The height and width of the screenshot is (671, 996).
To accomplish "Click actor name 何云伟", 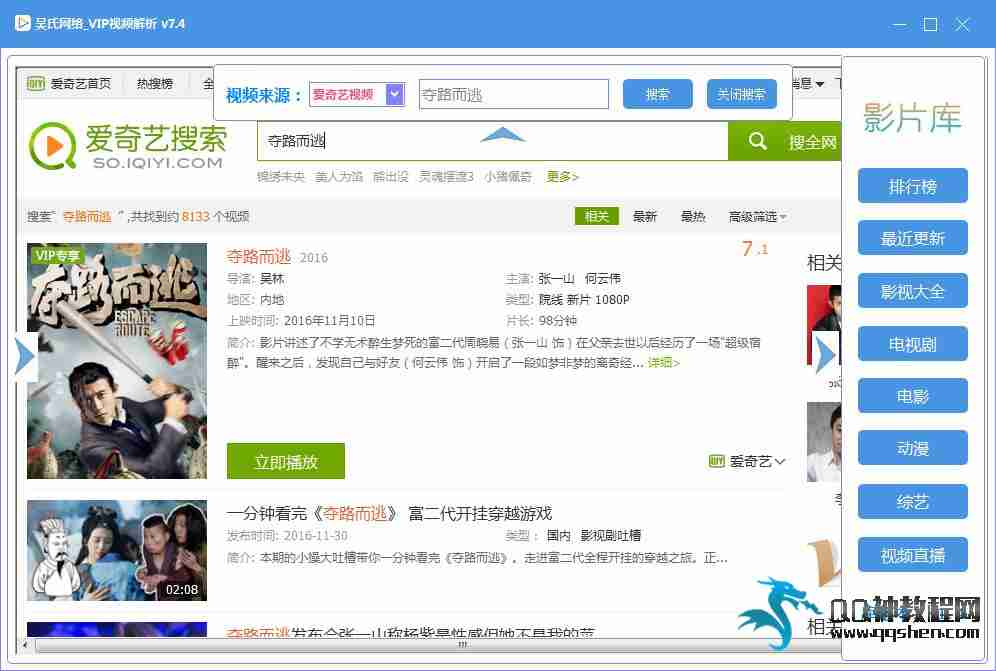I will (x=602, y=278).
